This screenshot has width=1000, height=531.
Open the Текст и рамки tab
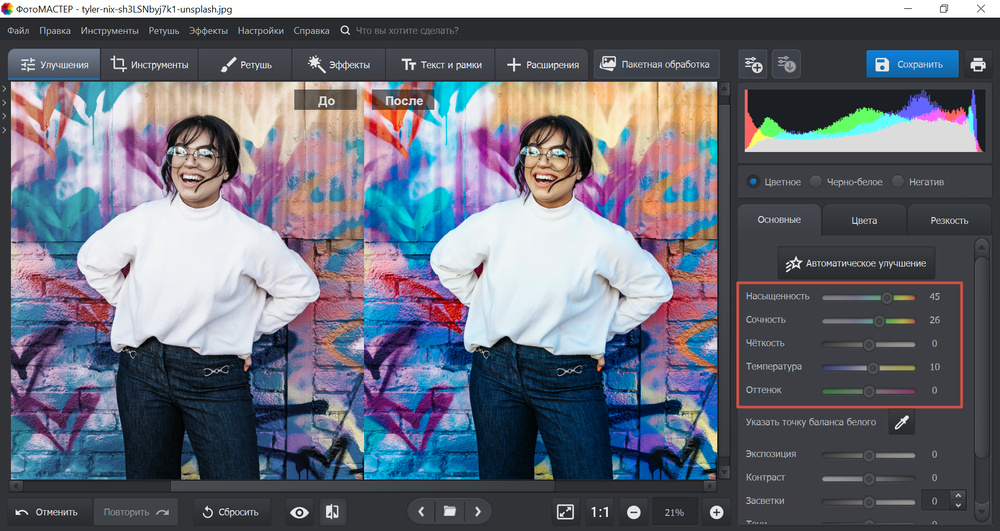tap(440, 65)
